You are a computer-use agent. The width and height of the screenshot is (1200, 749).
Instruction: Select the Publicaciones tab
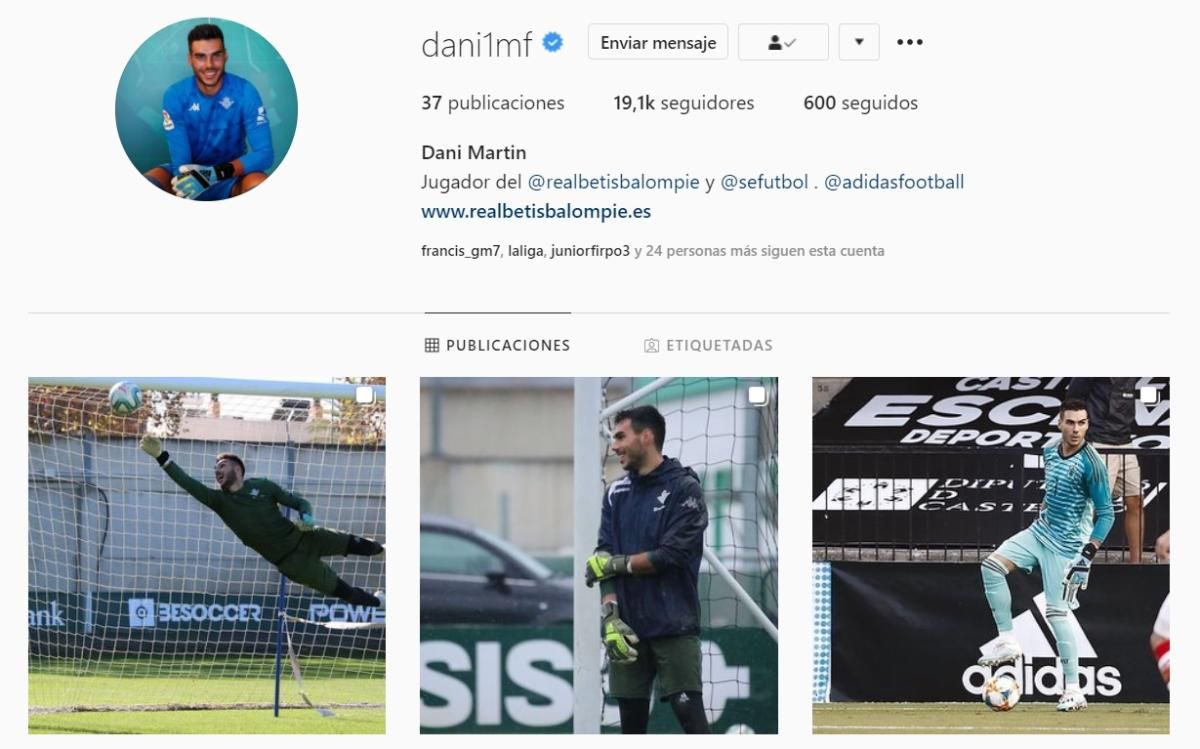click(497, 345)
